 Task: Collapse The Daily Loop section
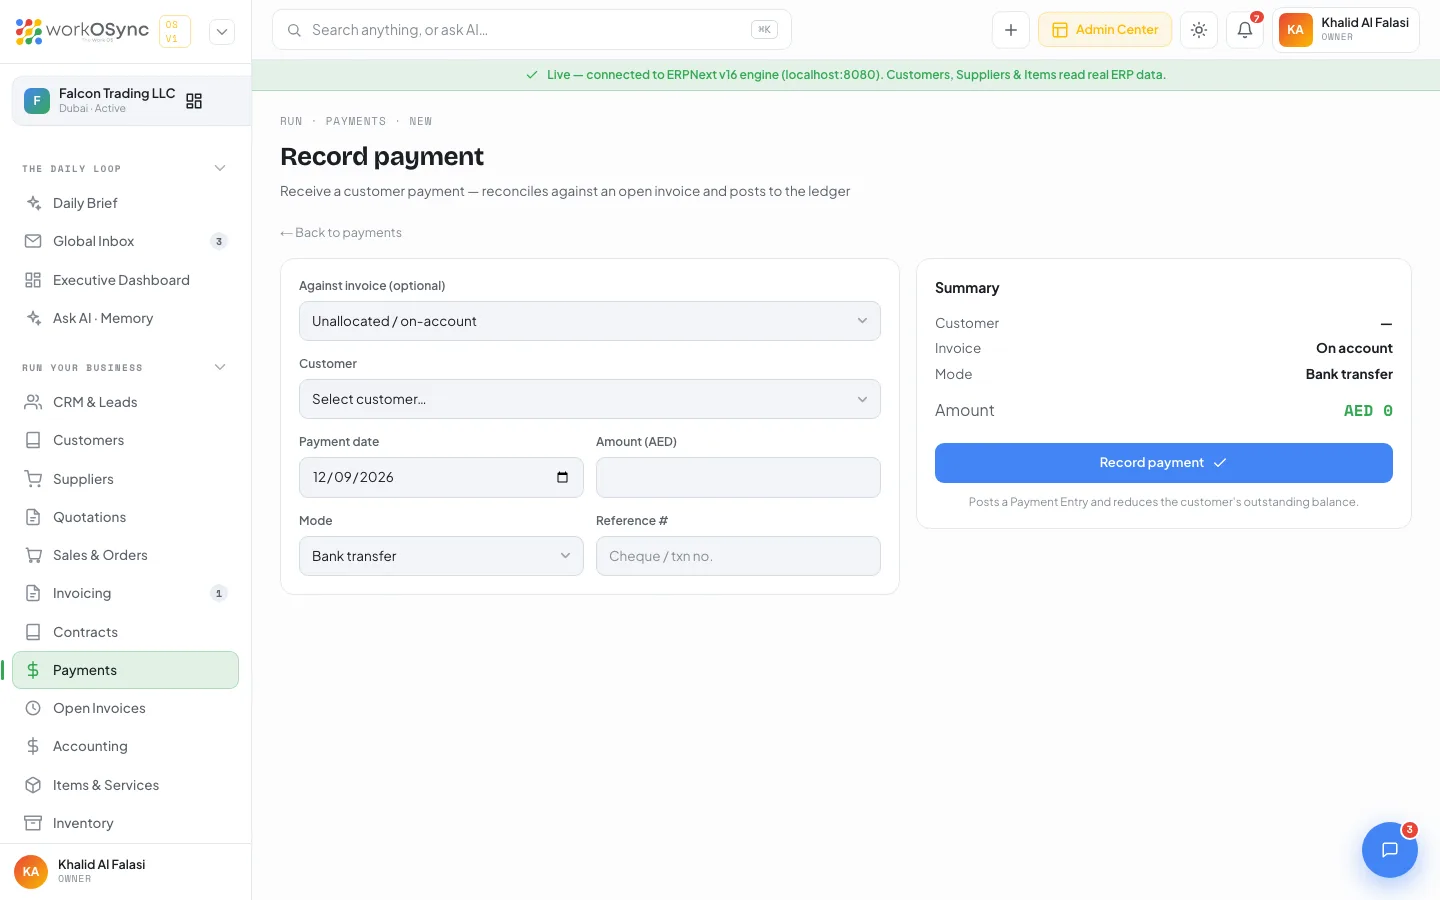[220, 168]
